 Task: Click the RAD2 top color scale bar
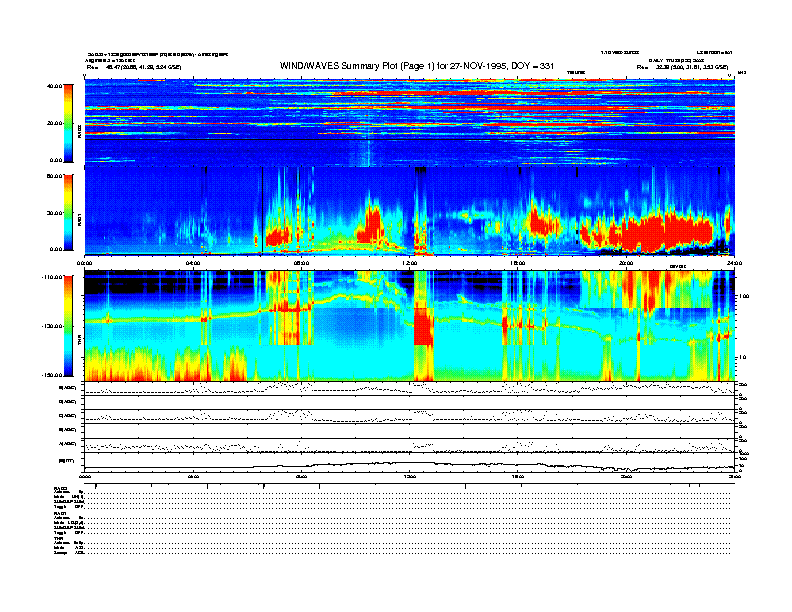click(x=68, y=123)
